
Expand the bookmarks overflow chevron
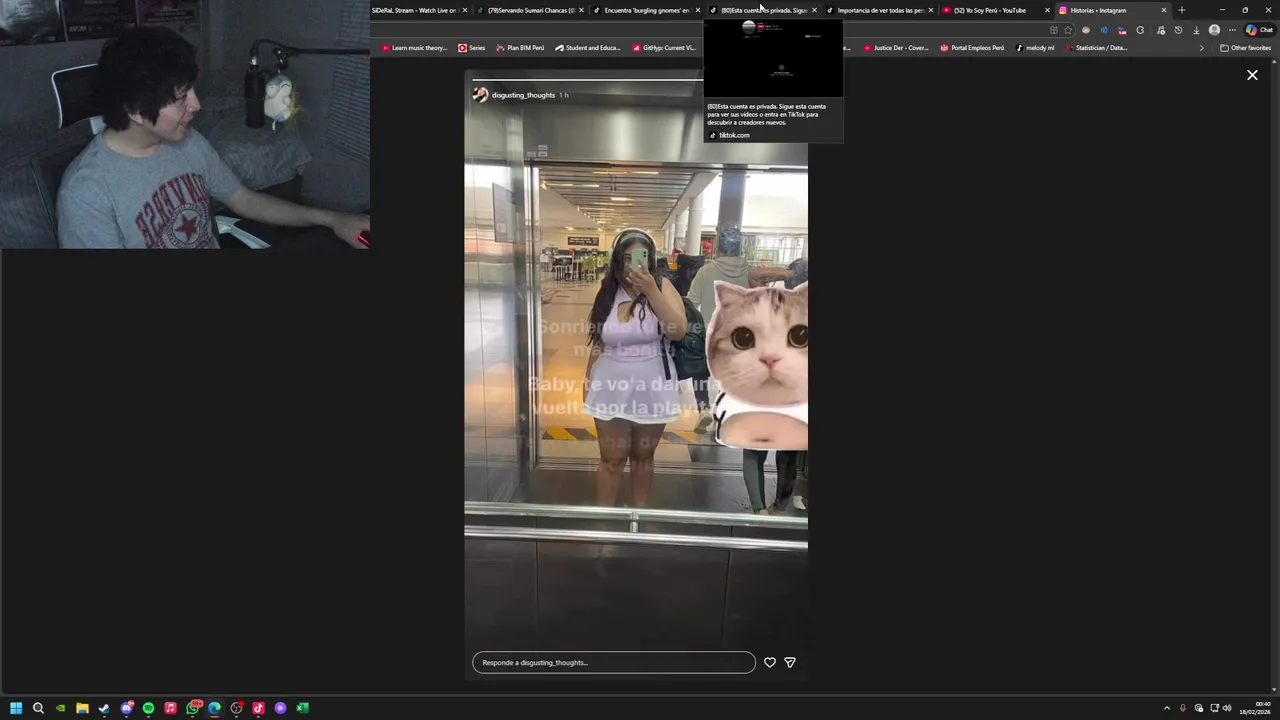tap(1202, 48)
